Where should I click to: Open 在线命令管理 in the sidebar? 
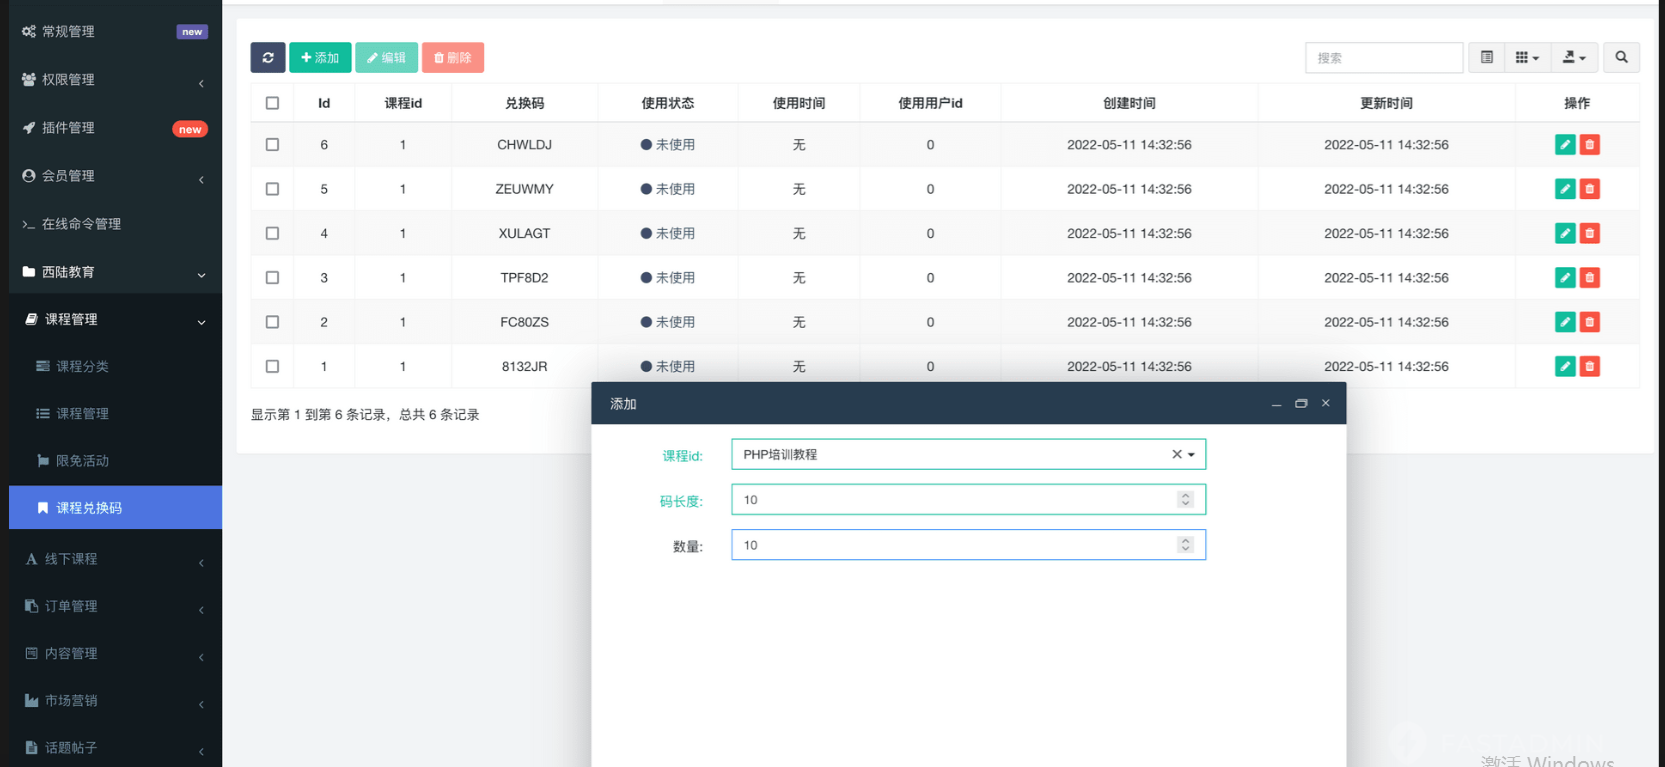coord(115,224)
